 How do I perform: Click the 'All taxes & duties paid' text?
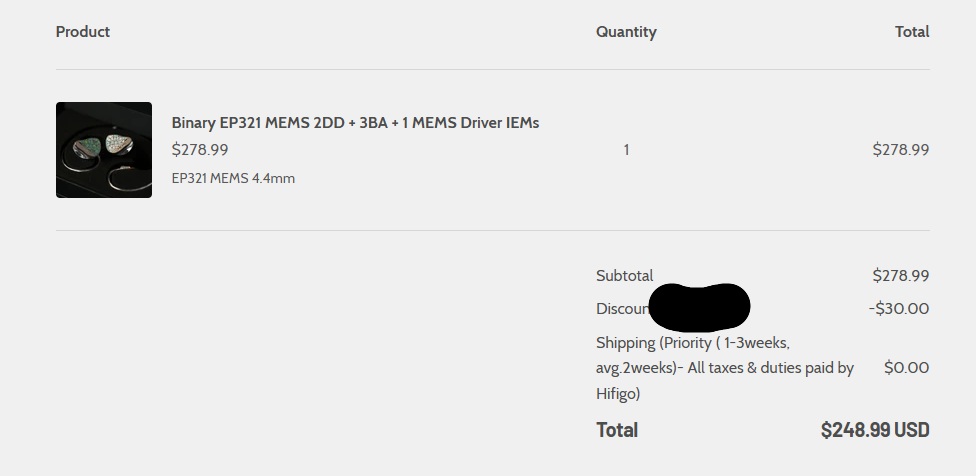pos(771,368)
